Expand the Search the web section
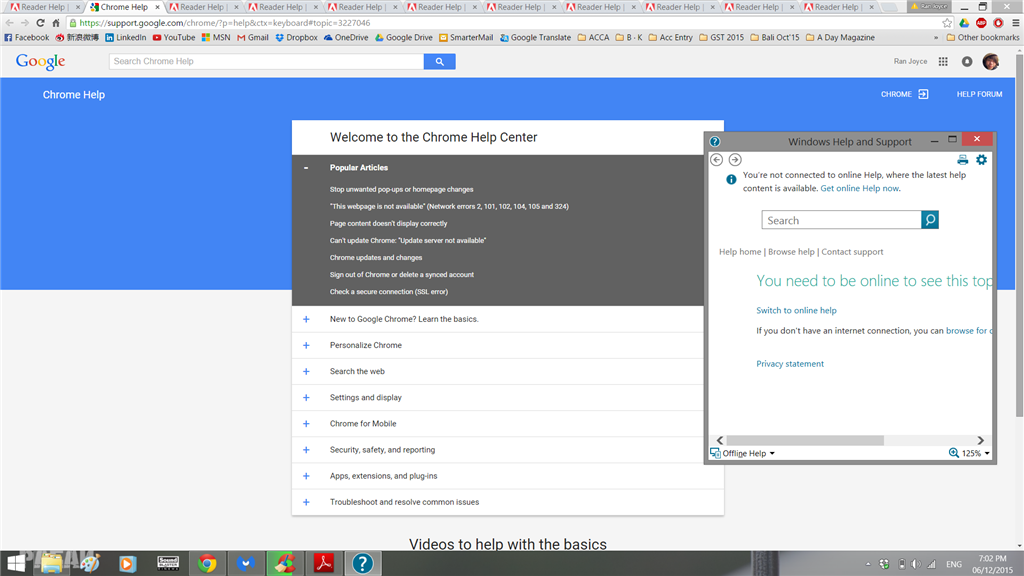 click(x=306, y=372)
